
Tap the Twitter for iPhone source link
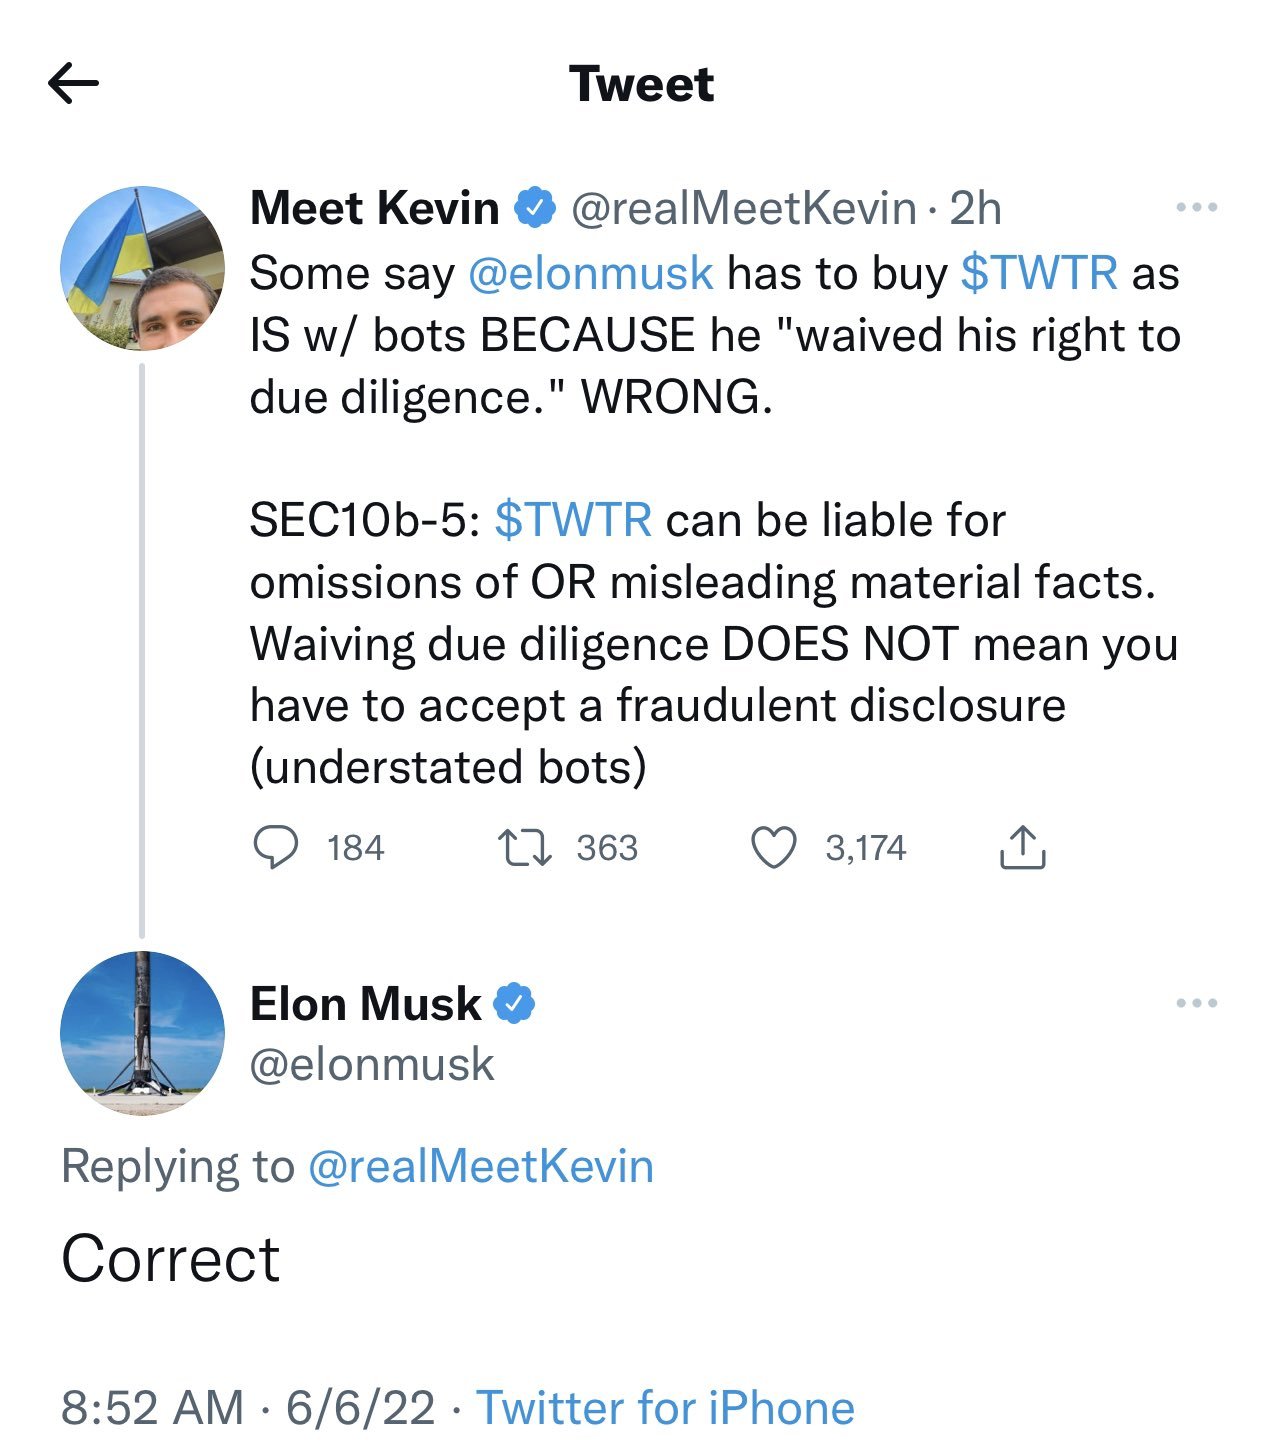pos(665,1407)
